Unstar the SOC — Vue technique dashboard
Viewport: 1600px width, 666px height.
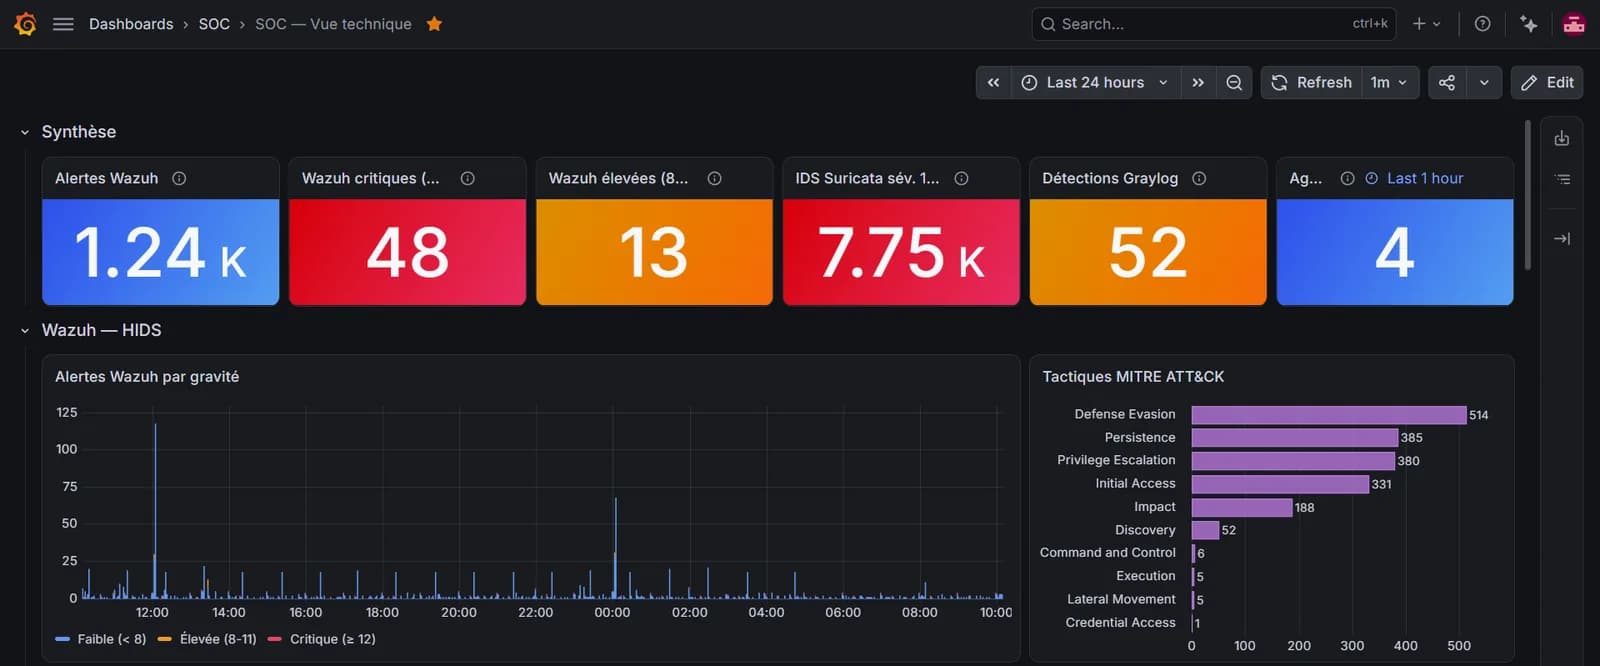[434, 24]
